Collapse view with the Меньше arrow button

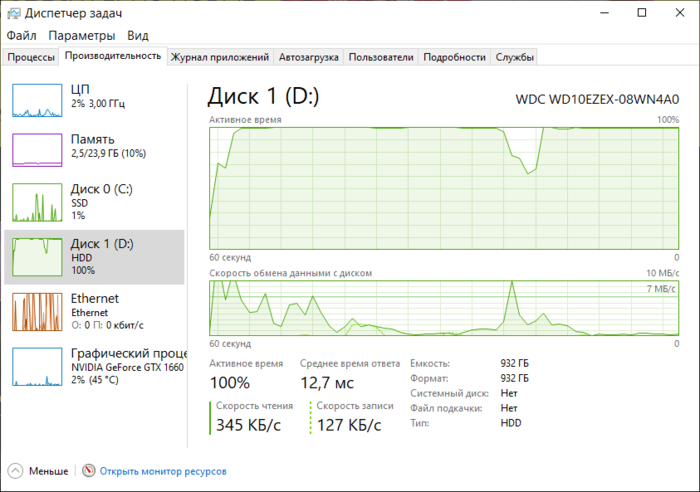[x=15, y=471]
